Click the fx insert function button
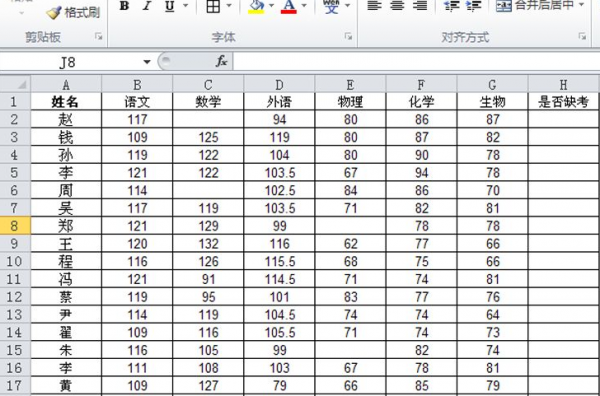This screenshot has height=396, width=600. [221, 61]
